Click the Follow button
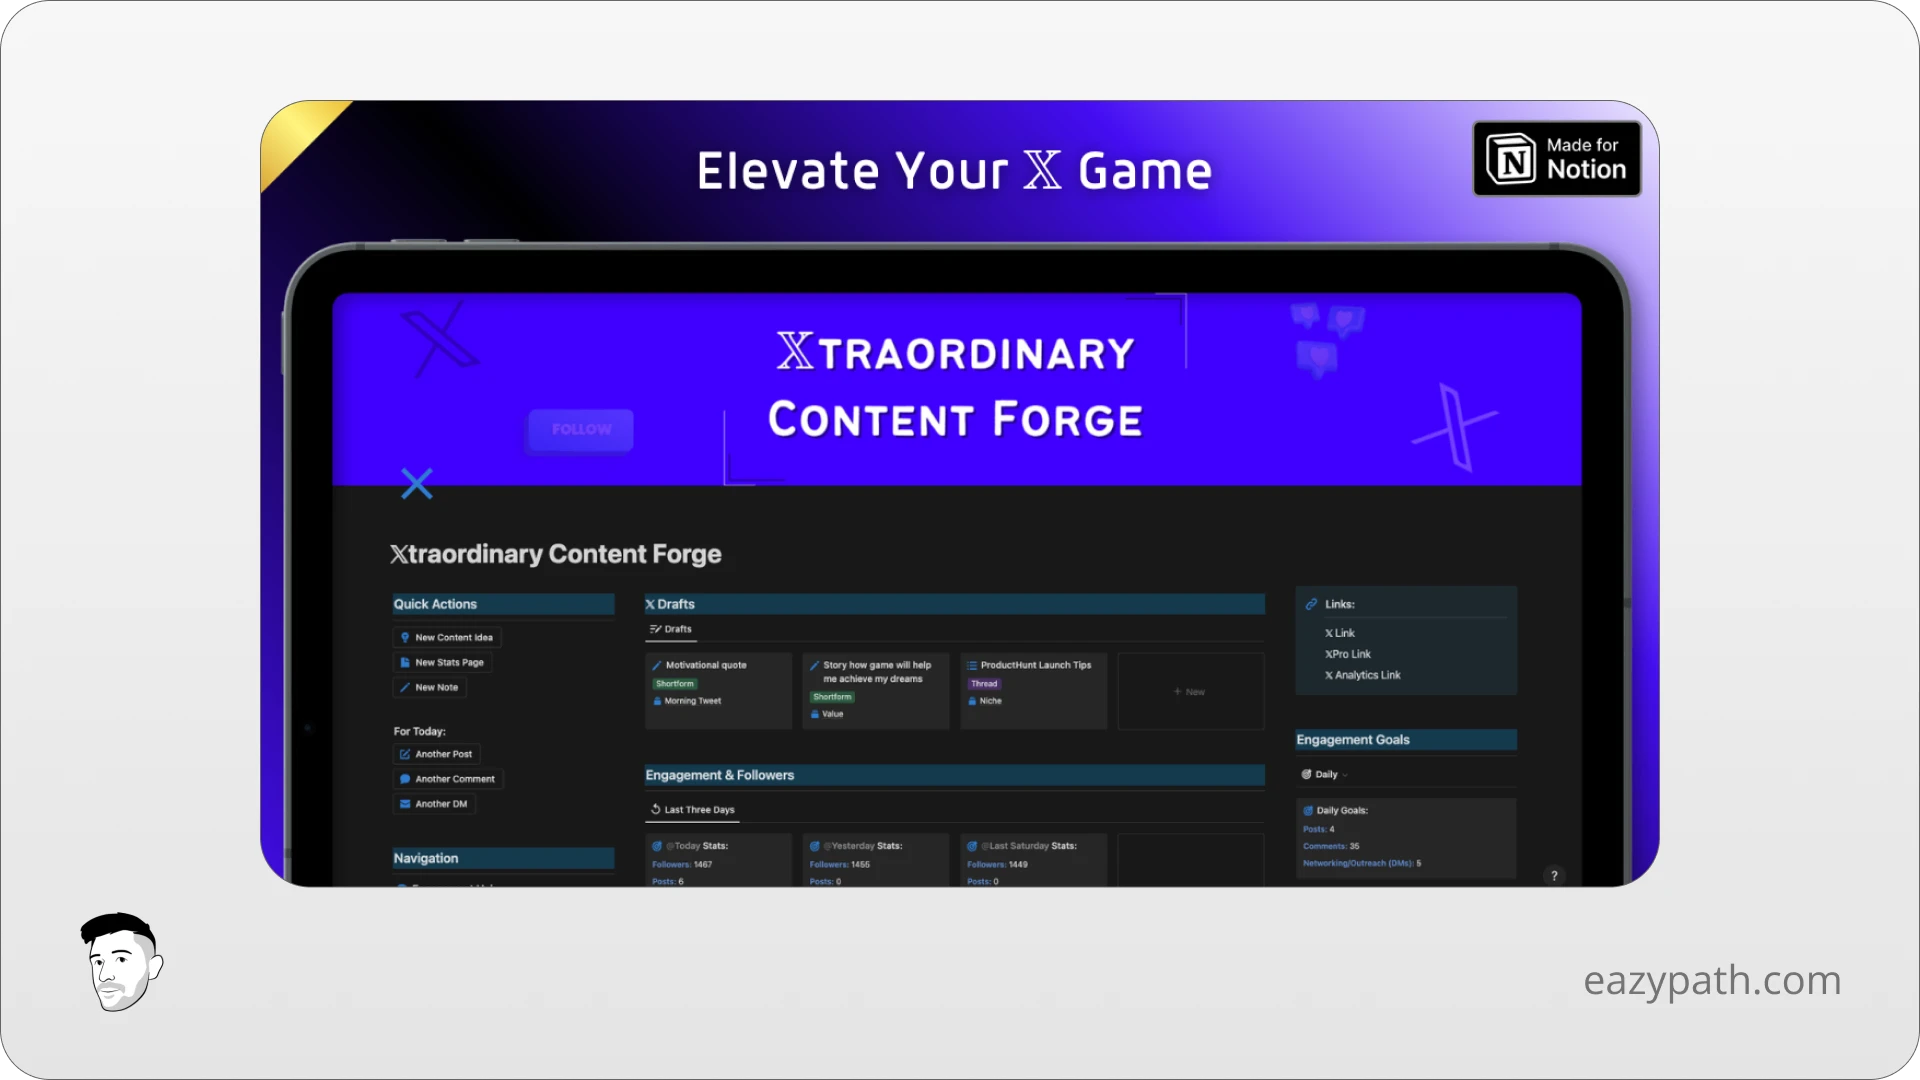This screenshot has height=1080, width=1920. (580, 427)
